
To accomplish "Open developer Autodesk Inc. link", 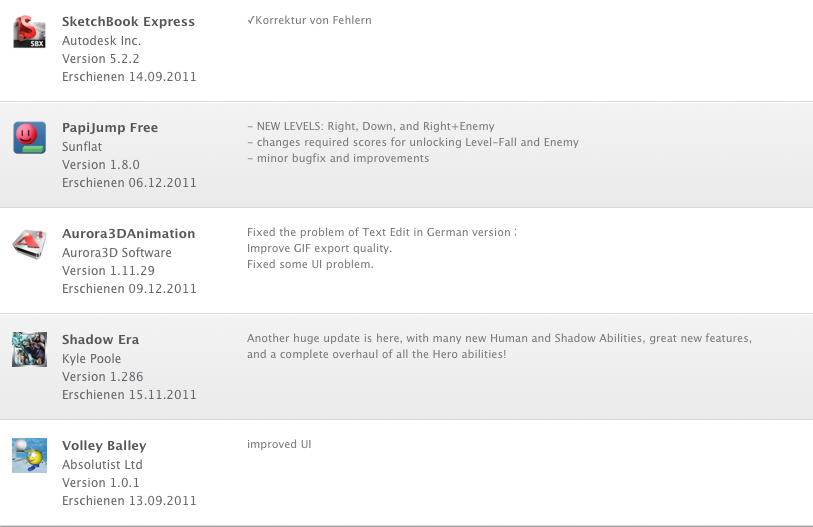I will [102, 40].
